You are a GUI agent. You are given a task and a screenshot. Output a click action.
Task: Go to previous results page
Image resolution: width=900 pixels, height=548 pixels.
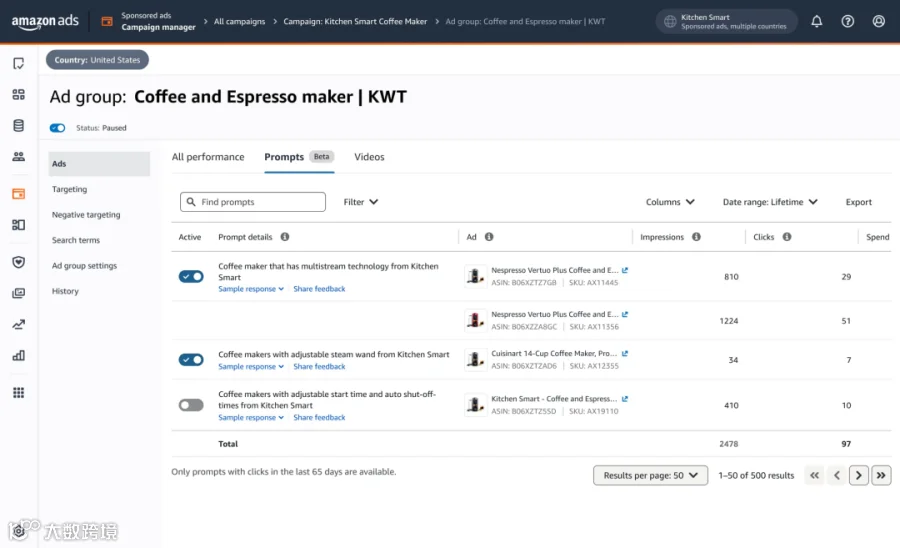tap(836, 475)
